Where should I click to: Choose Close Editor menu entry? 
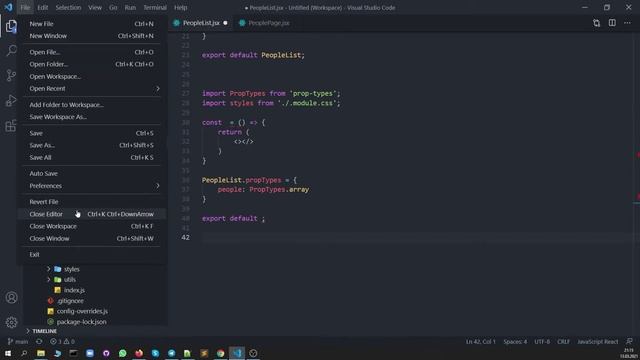91,214
